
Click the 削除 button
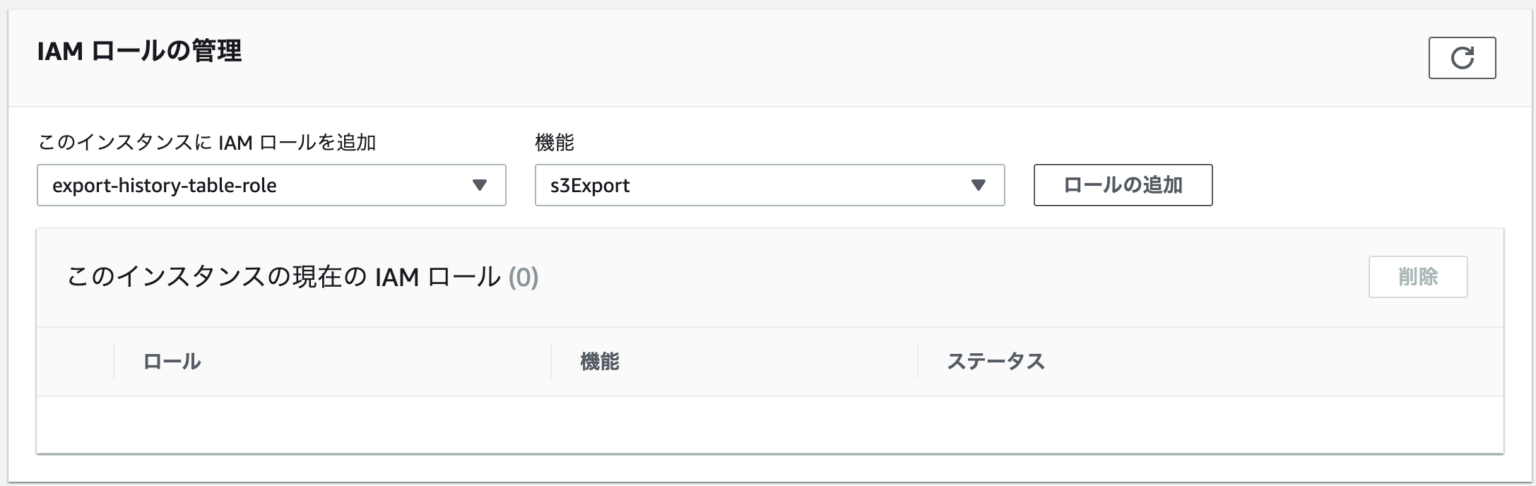point(1417,277)
